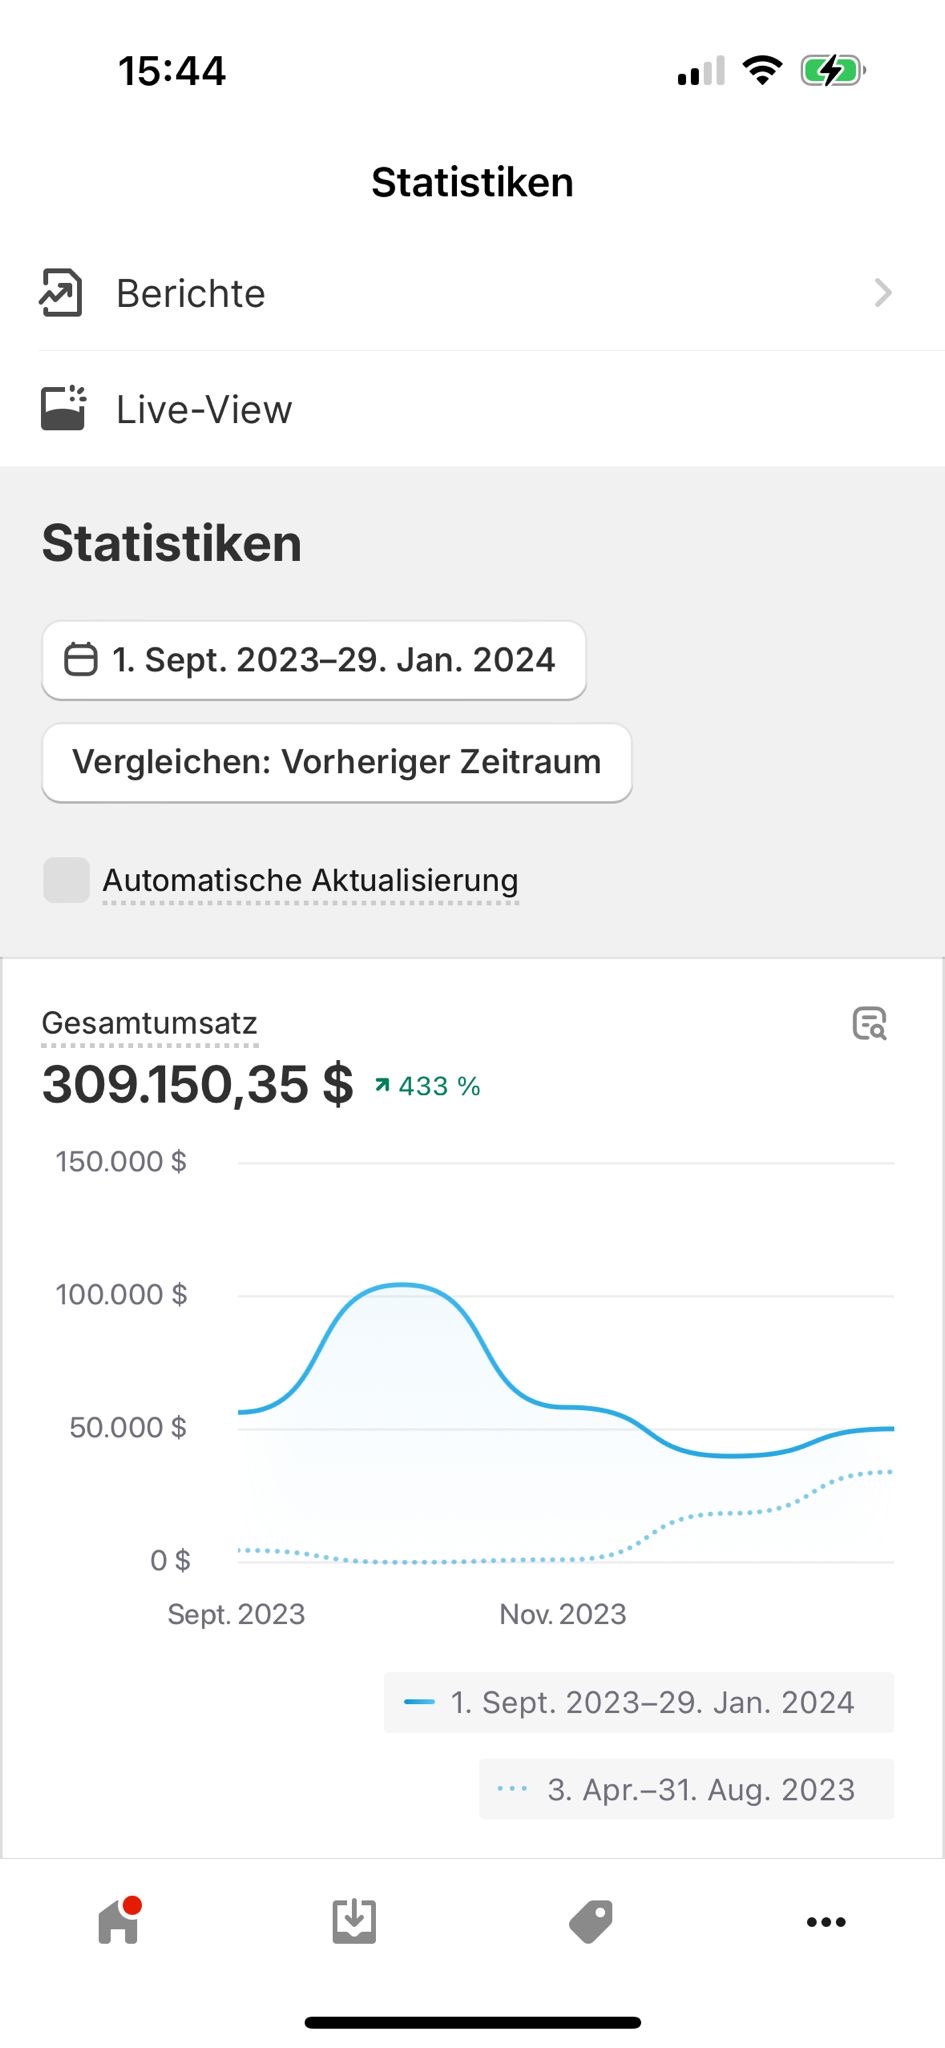Toggle the 3. Apr.–31. Aug. 2023 legend series
The height and width of the screenshot is (2048, 945).
[686, 1789]
